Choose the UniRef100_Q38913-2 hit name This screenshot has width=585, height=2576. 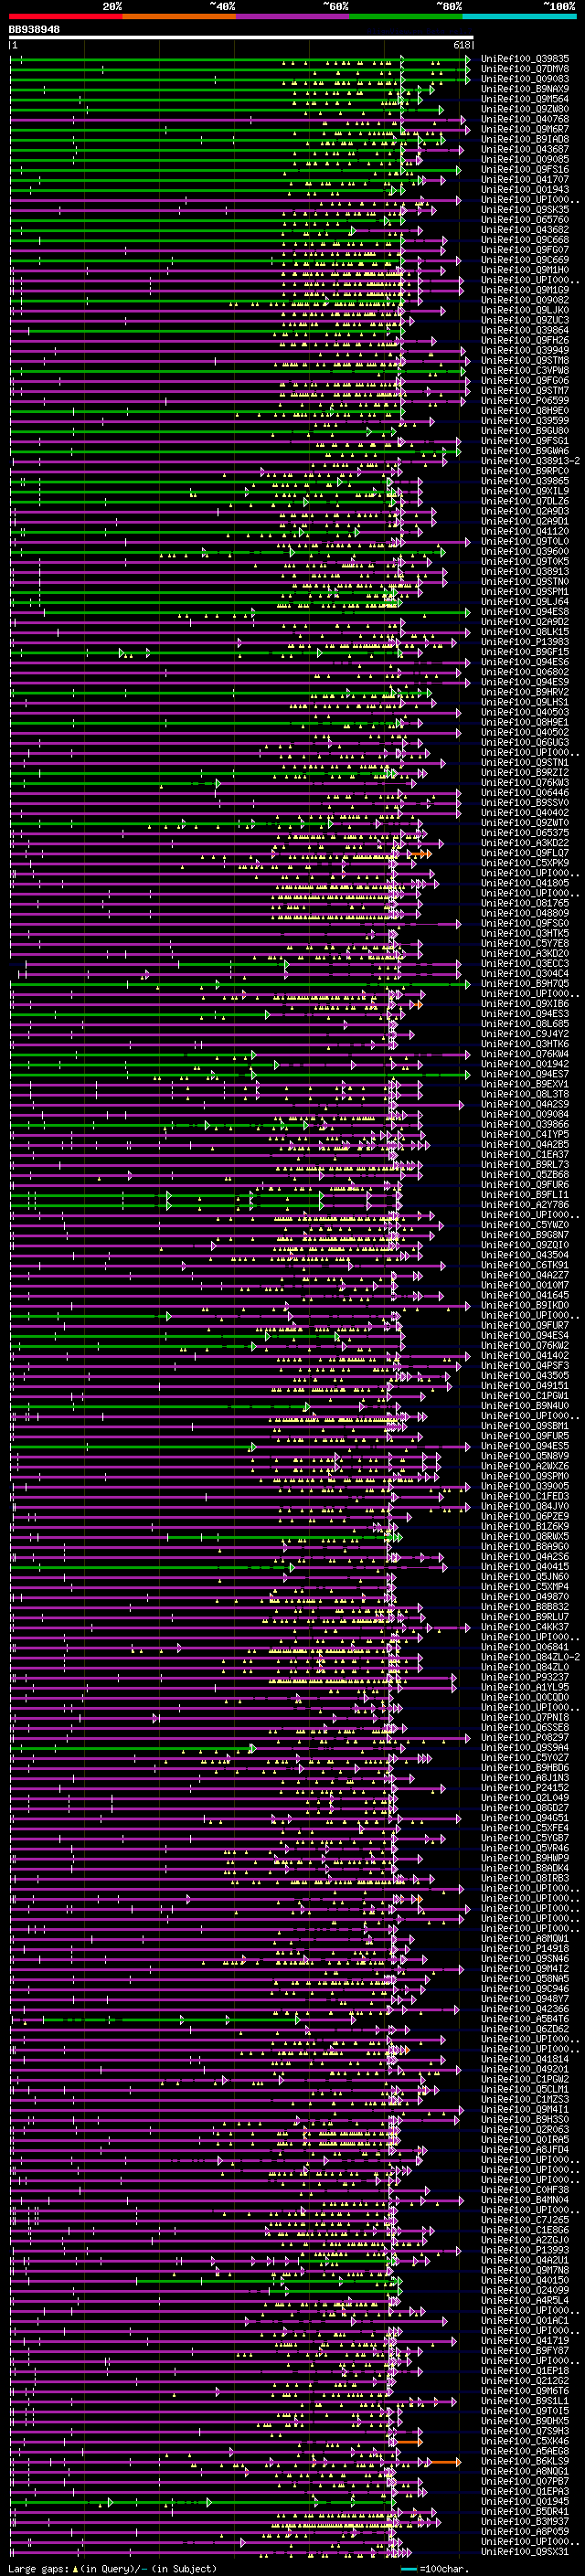tap(530, 461)
